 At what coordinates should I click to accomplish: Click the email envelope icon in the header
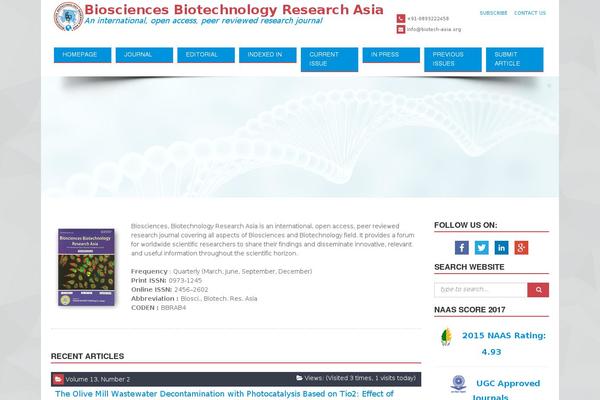[401, 29]
